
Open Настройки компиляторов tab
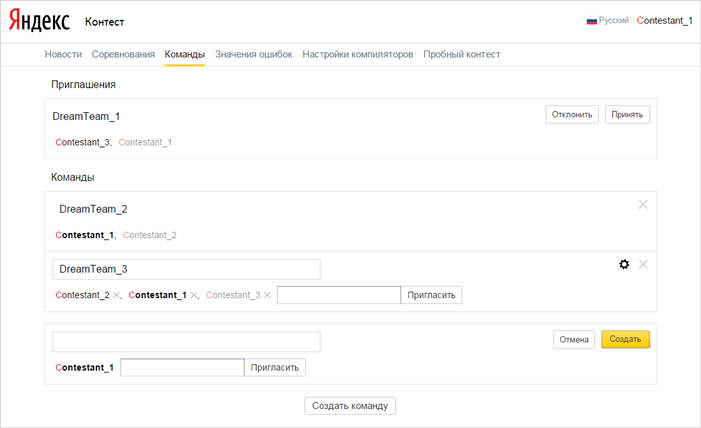point(357,54)
